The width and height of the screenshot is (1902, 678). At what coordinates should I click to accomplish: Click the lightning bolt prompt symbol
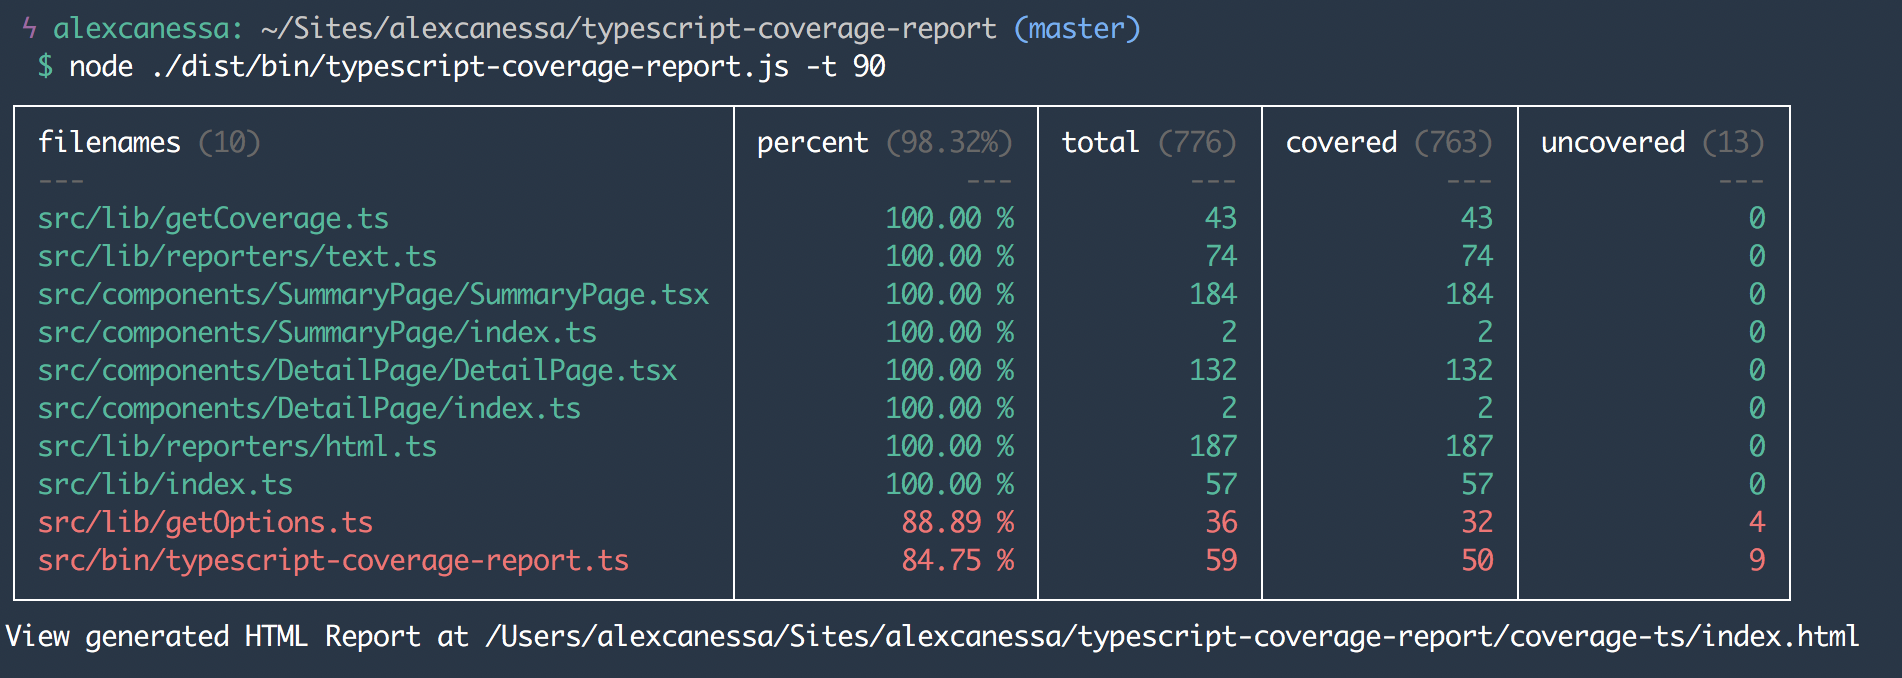(29, 29)
